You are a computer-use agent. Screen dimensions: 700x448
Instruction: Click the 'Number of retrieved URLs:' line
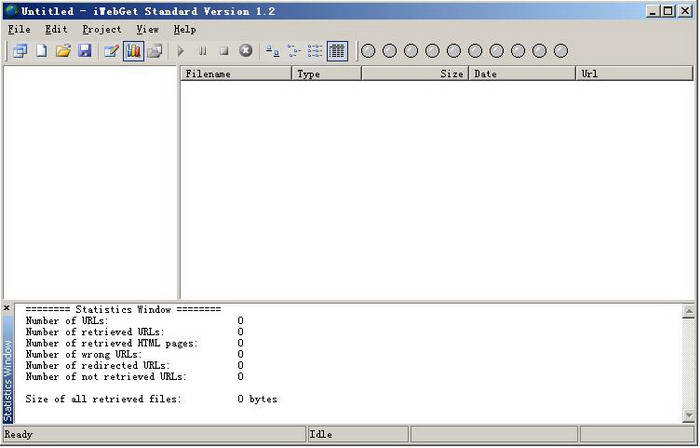pyautogui.click(x=95, y=332)
